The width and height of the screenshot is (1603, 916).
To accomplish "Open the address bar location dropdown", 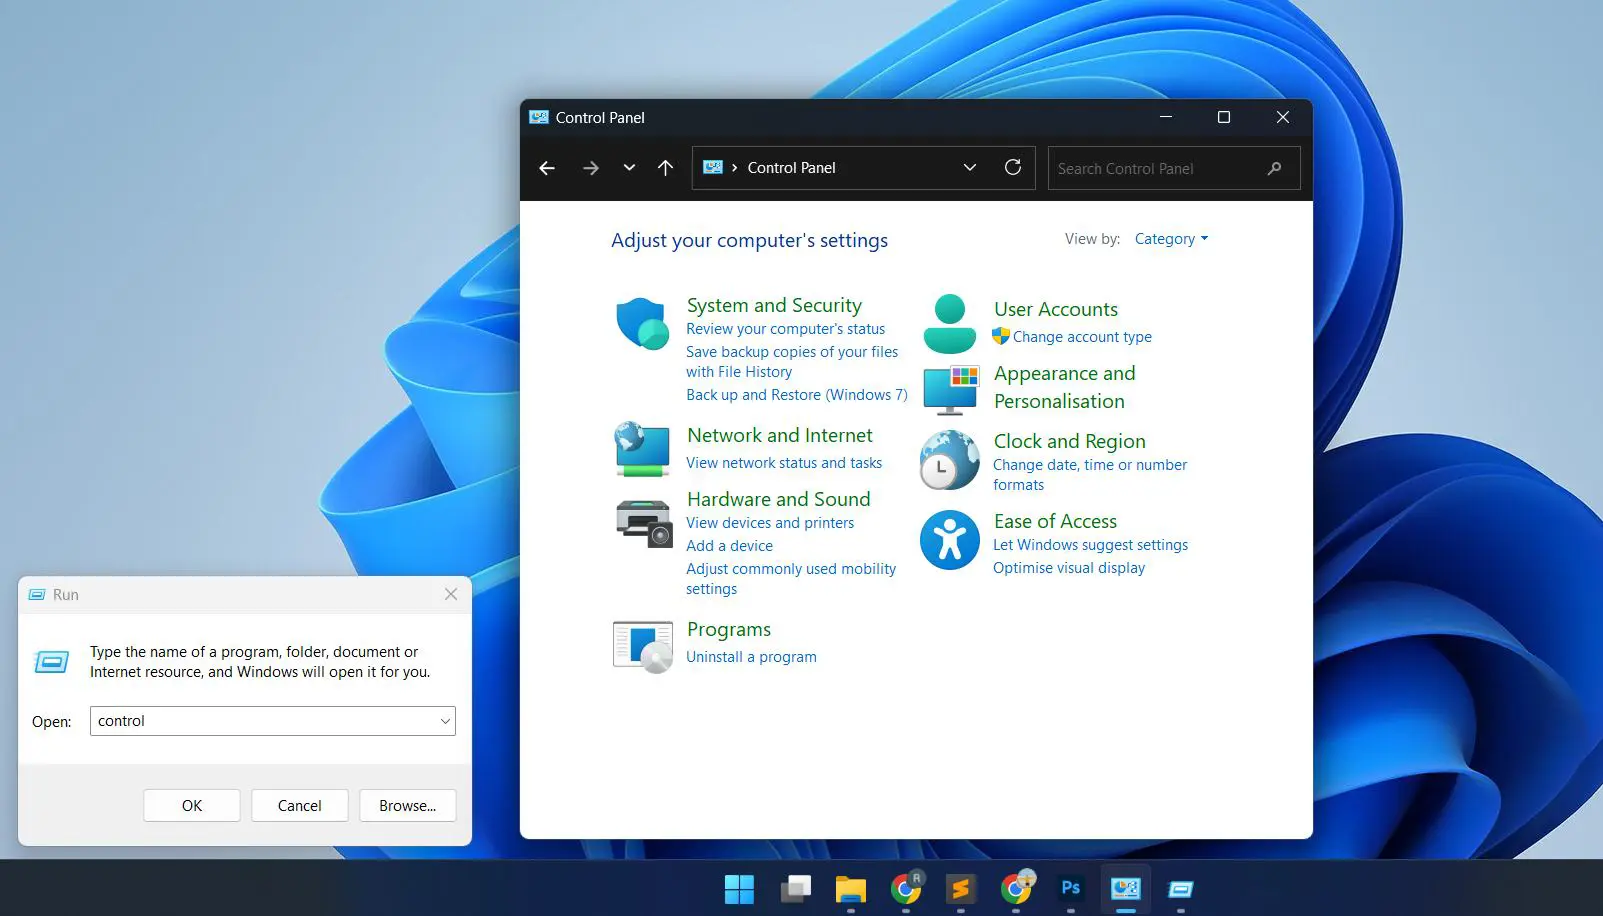I will pos(968,167).
